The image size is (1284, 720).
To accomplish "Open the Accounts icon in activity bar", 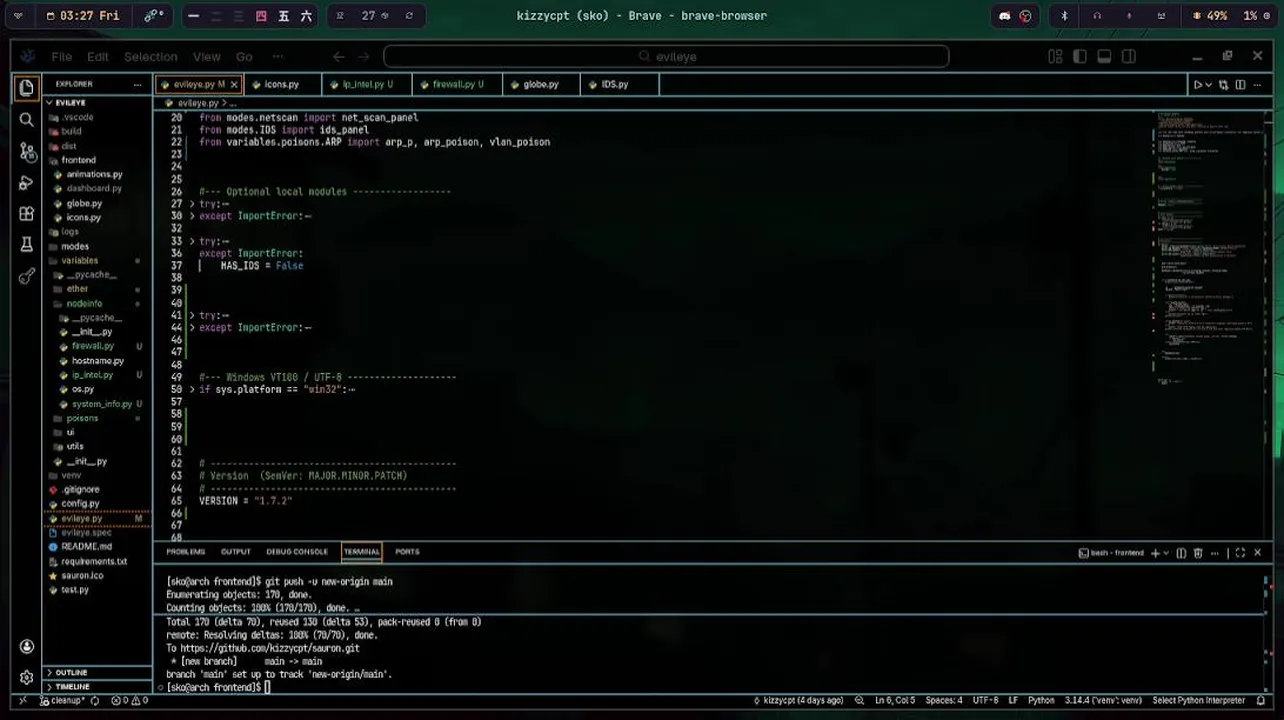I will [26, 646].
